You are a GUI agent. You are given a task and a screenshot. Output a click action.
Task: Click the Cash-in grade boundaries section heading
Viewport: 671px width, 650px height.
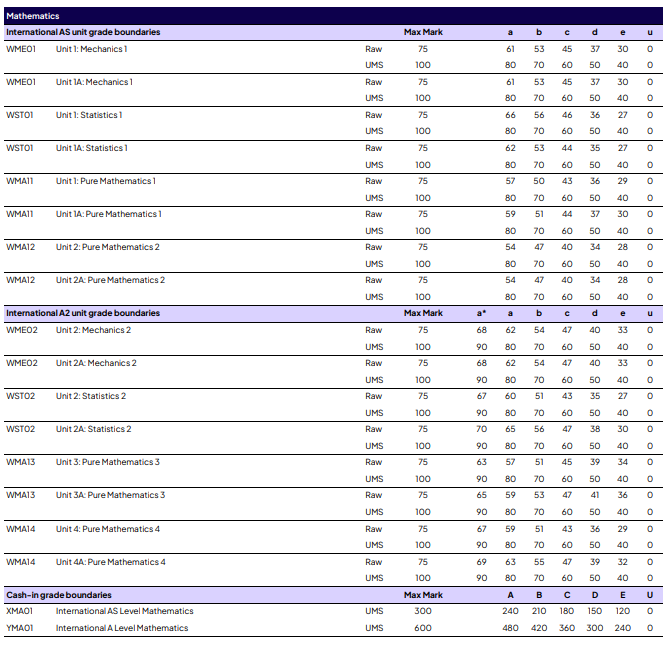tap(59, 594)
